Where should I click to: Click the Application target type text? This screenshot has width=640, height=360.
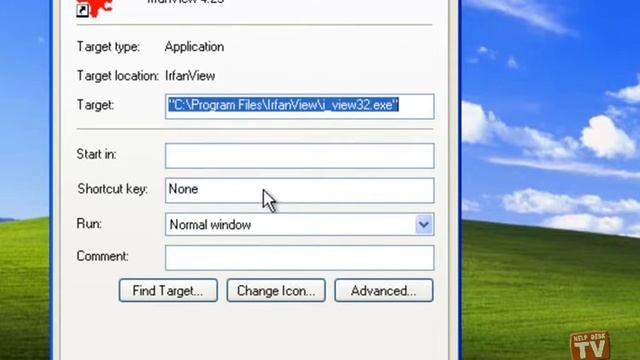point(194,47)
